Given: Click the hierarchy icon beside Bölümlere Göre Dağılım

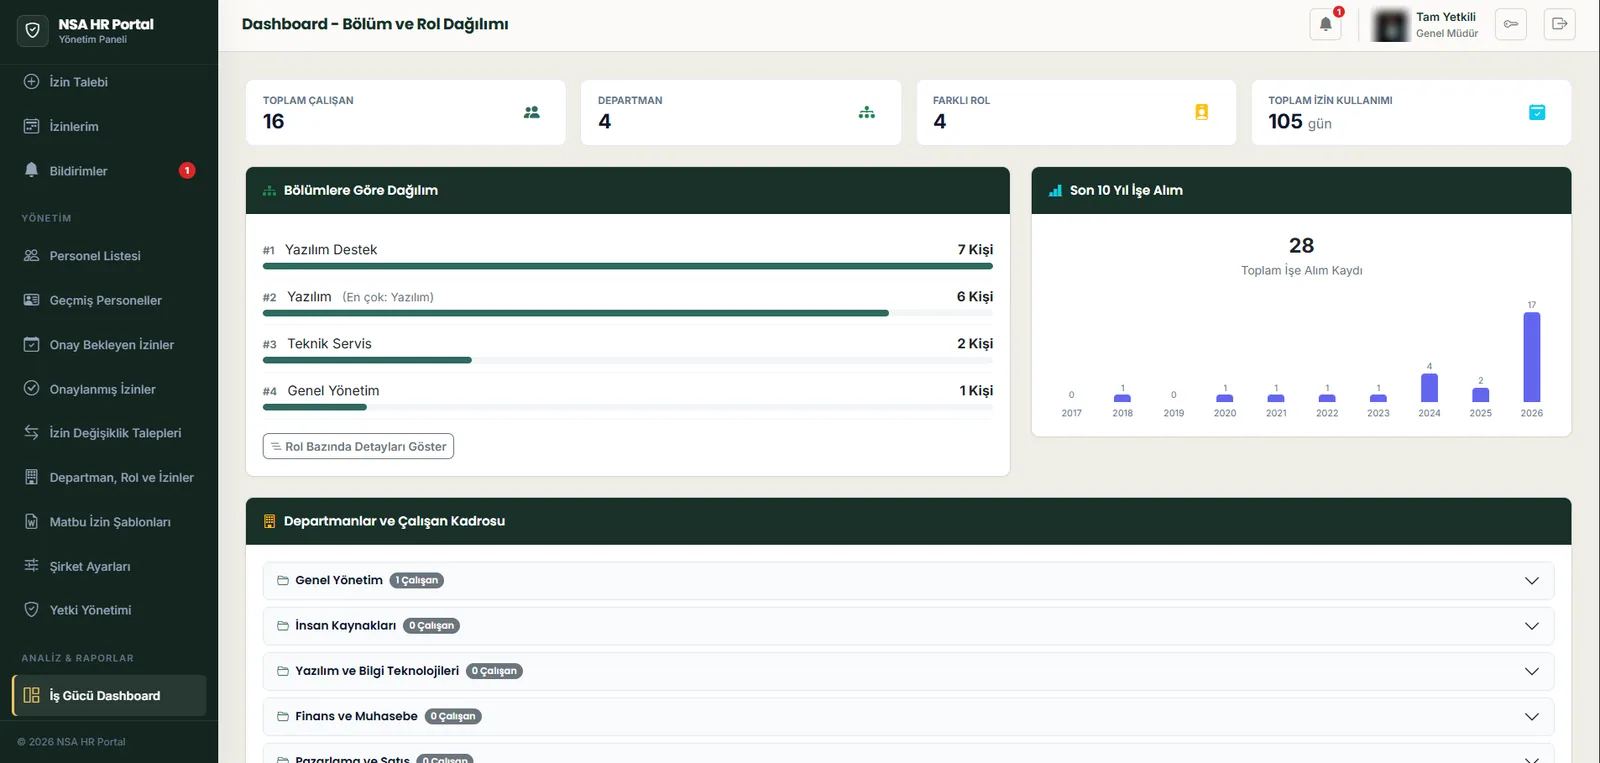Looking at the screenshot, I should pos(269,190).
